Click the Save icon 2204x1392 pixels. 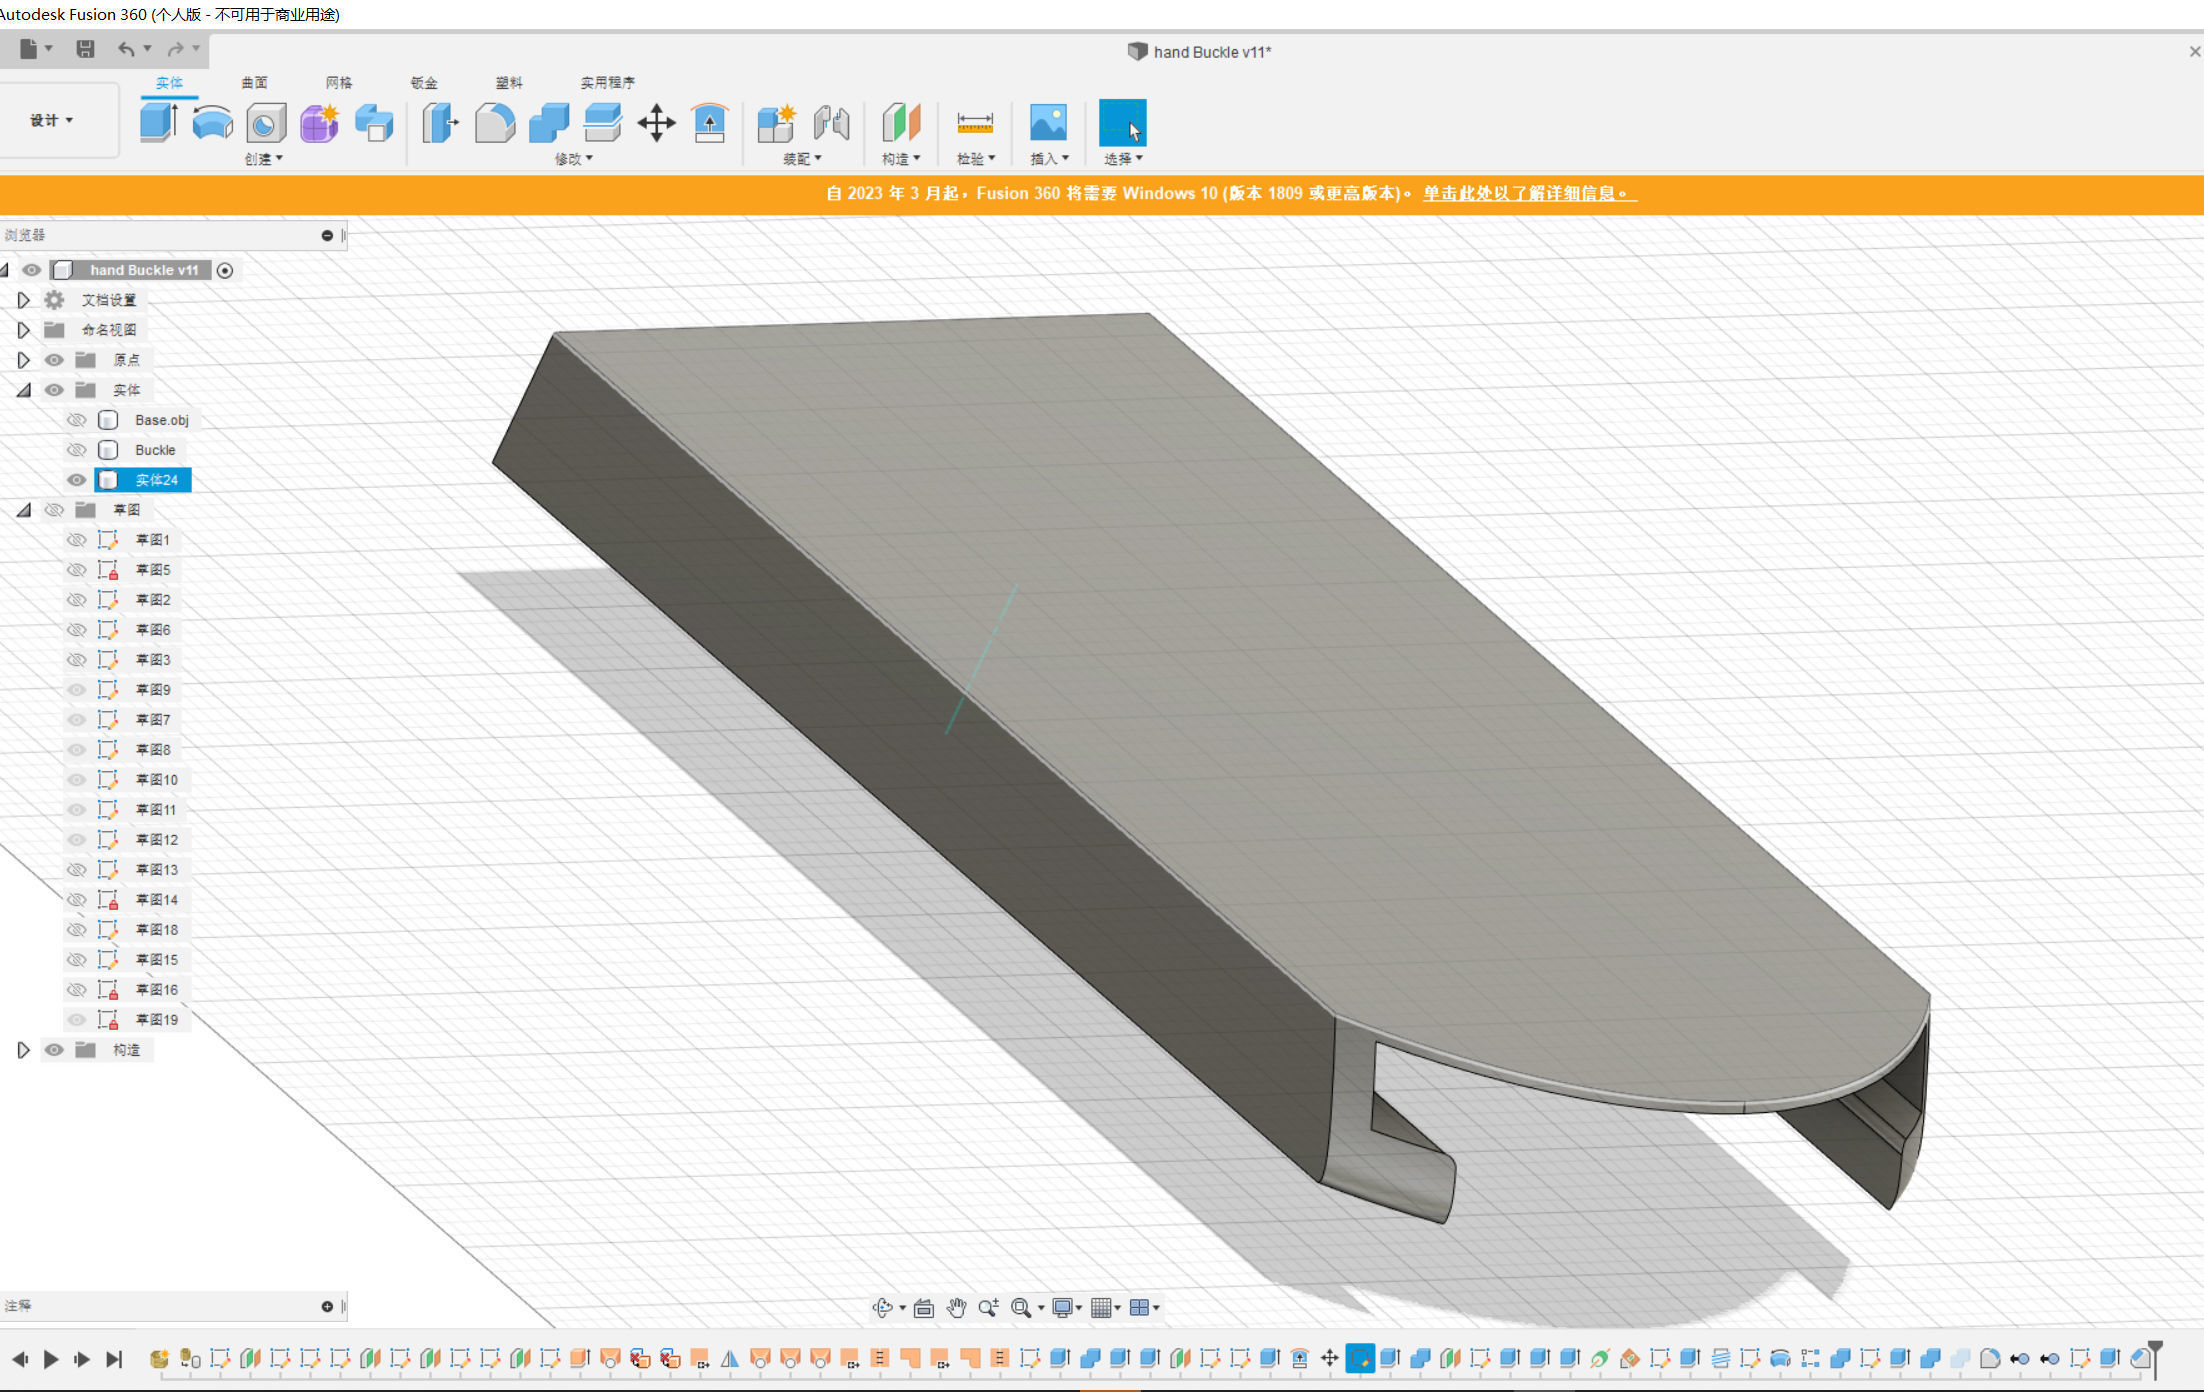tap(85, 49)
